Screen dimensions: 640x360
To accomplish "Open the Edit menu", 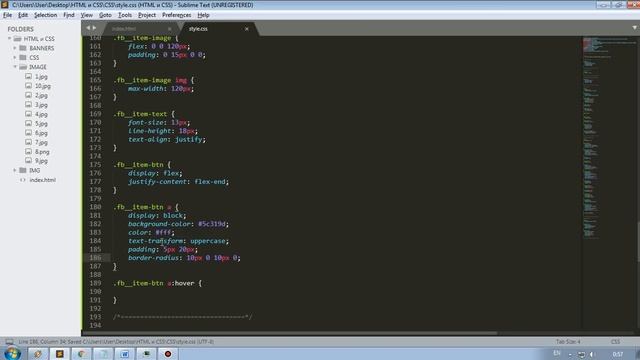I will click(23, 15).
